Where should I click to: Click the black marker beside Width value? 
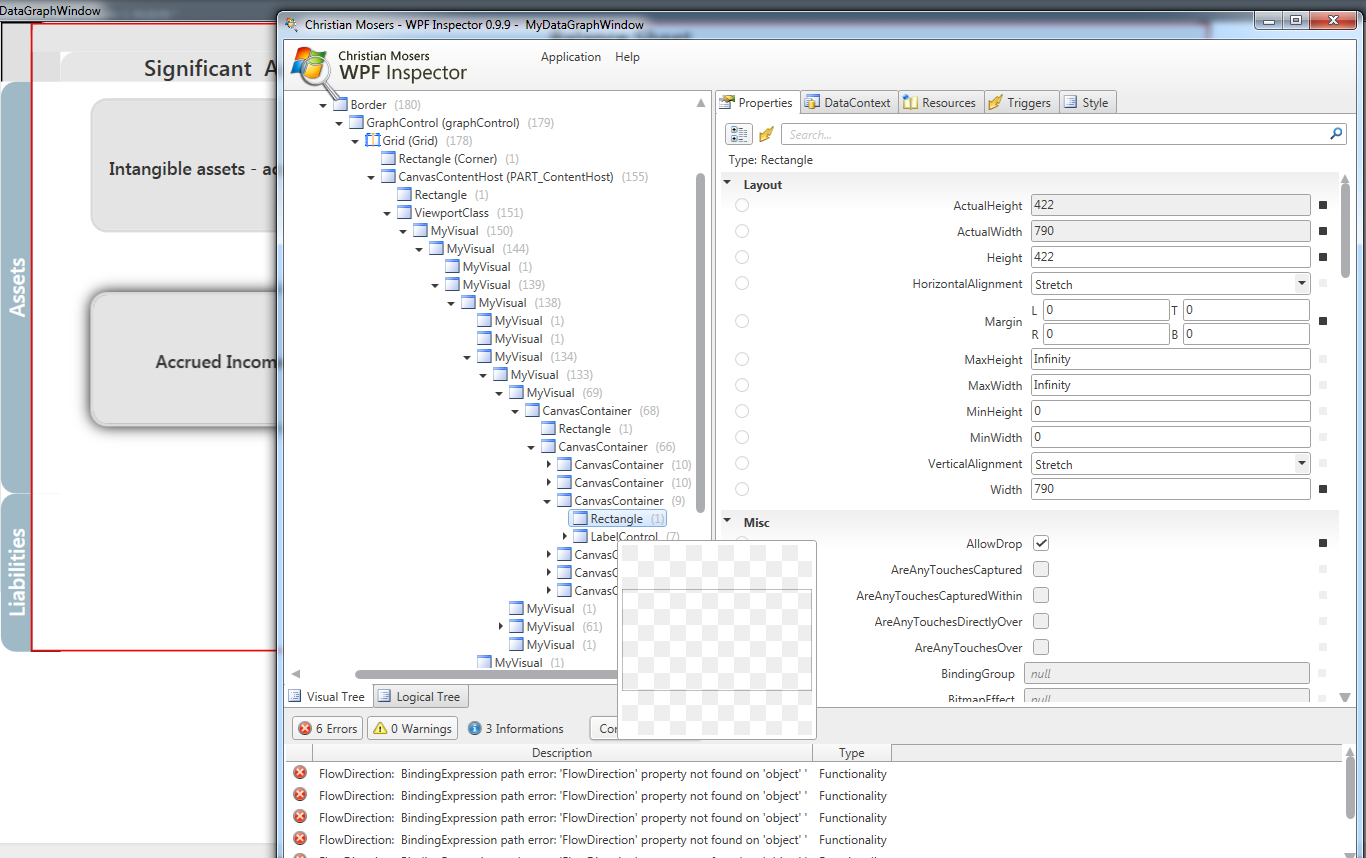(1323, 489)
